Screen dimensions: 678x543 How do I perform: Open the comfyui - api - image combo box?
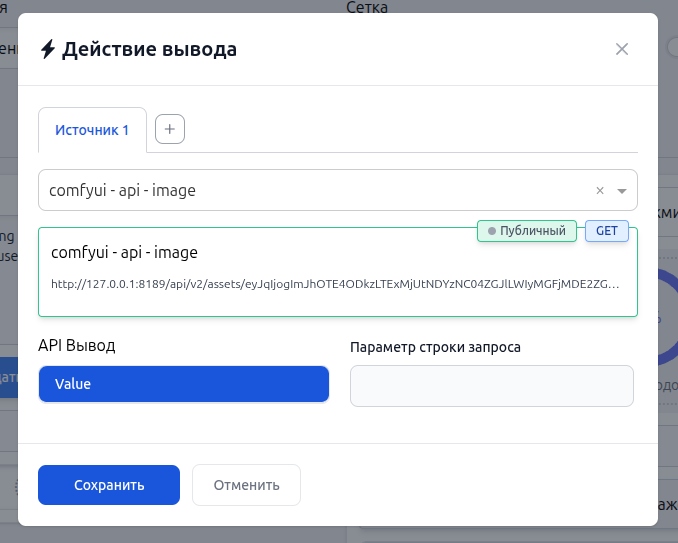[x=338, y=190]
